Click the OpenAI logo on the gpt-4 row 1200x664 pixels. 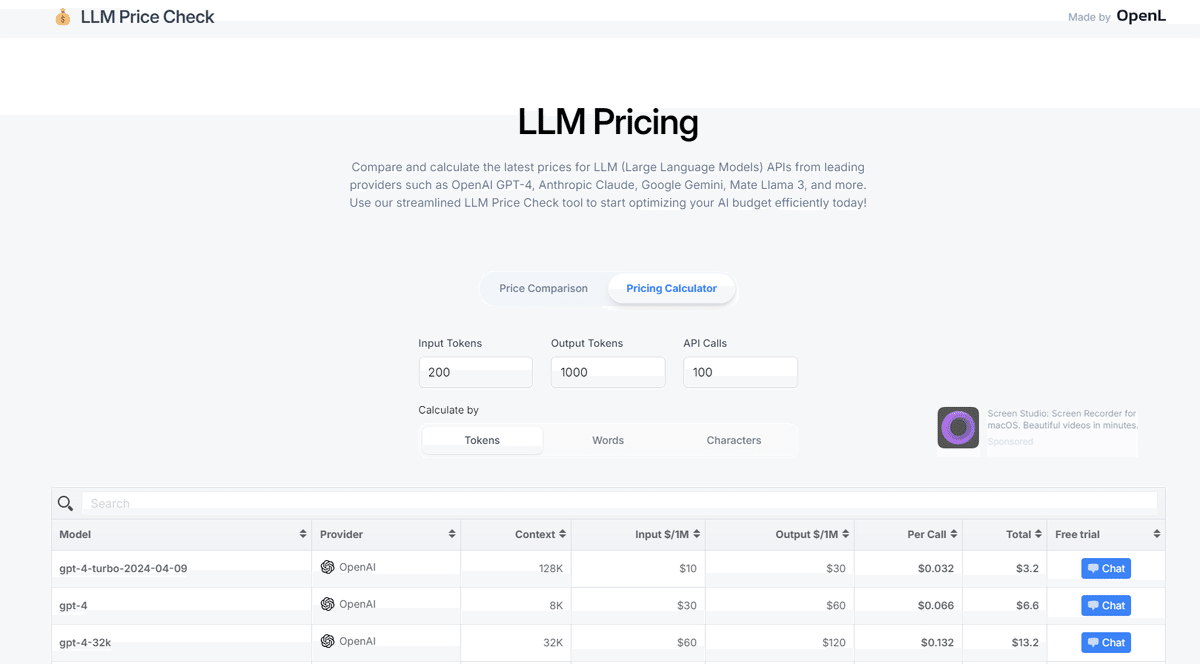point(327,605)
